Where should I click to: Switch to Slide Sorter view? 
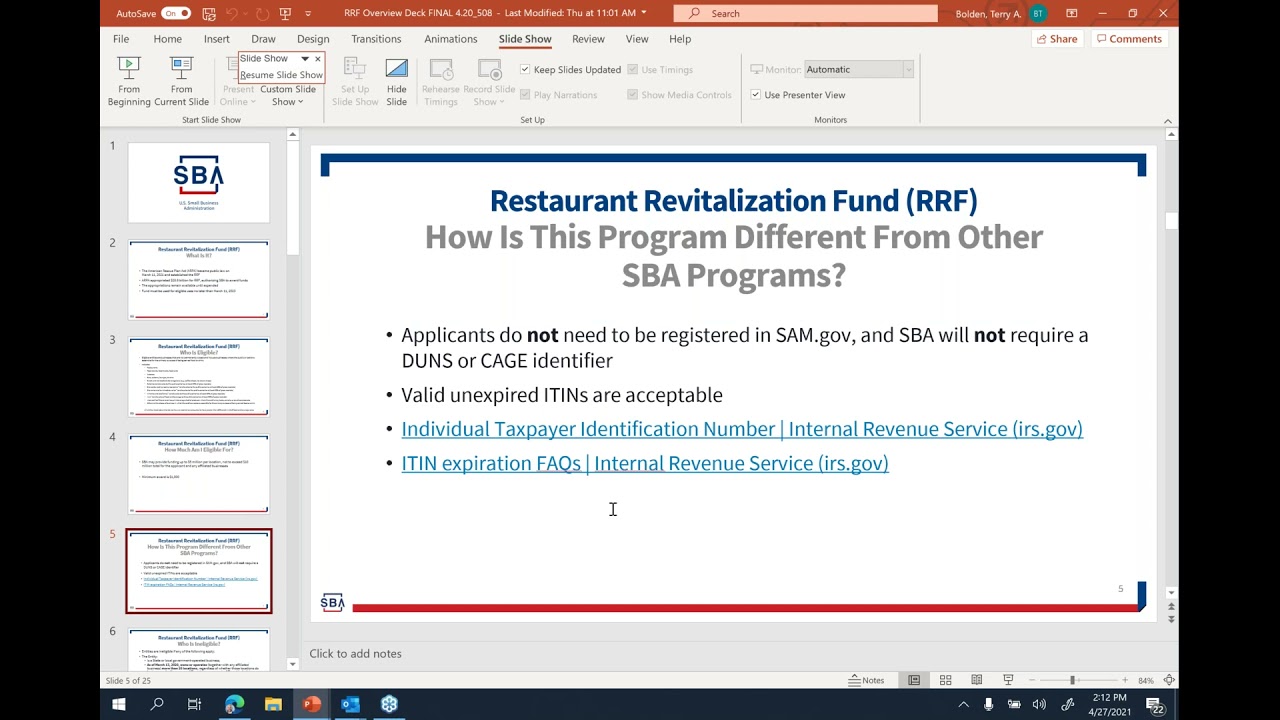pyautogui.click(x=945, y=680)
